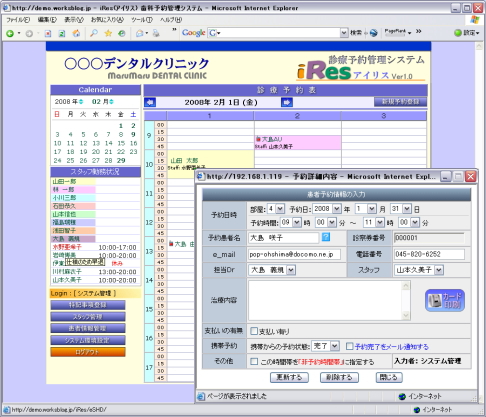Click the new reservation registration button
This screenshot has width=486, height=417.
click(x=400, y=102)
